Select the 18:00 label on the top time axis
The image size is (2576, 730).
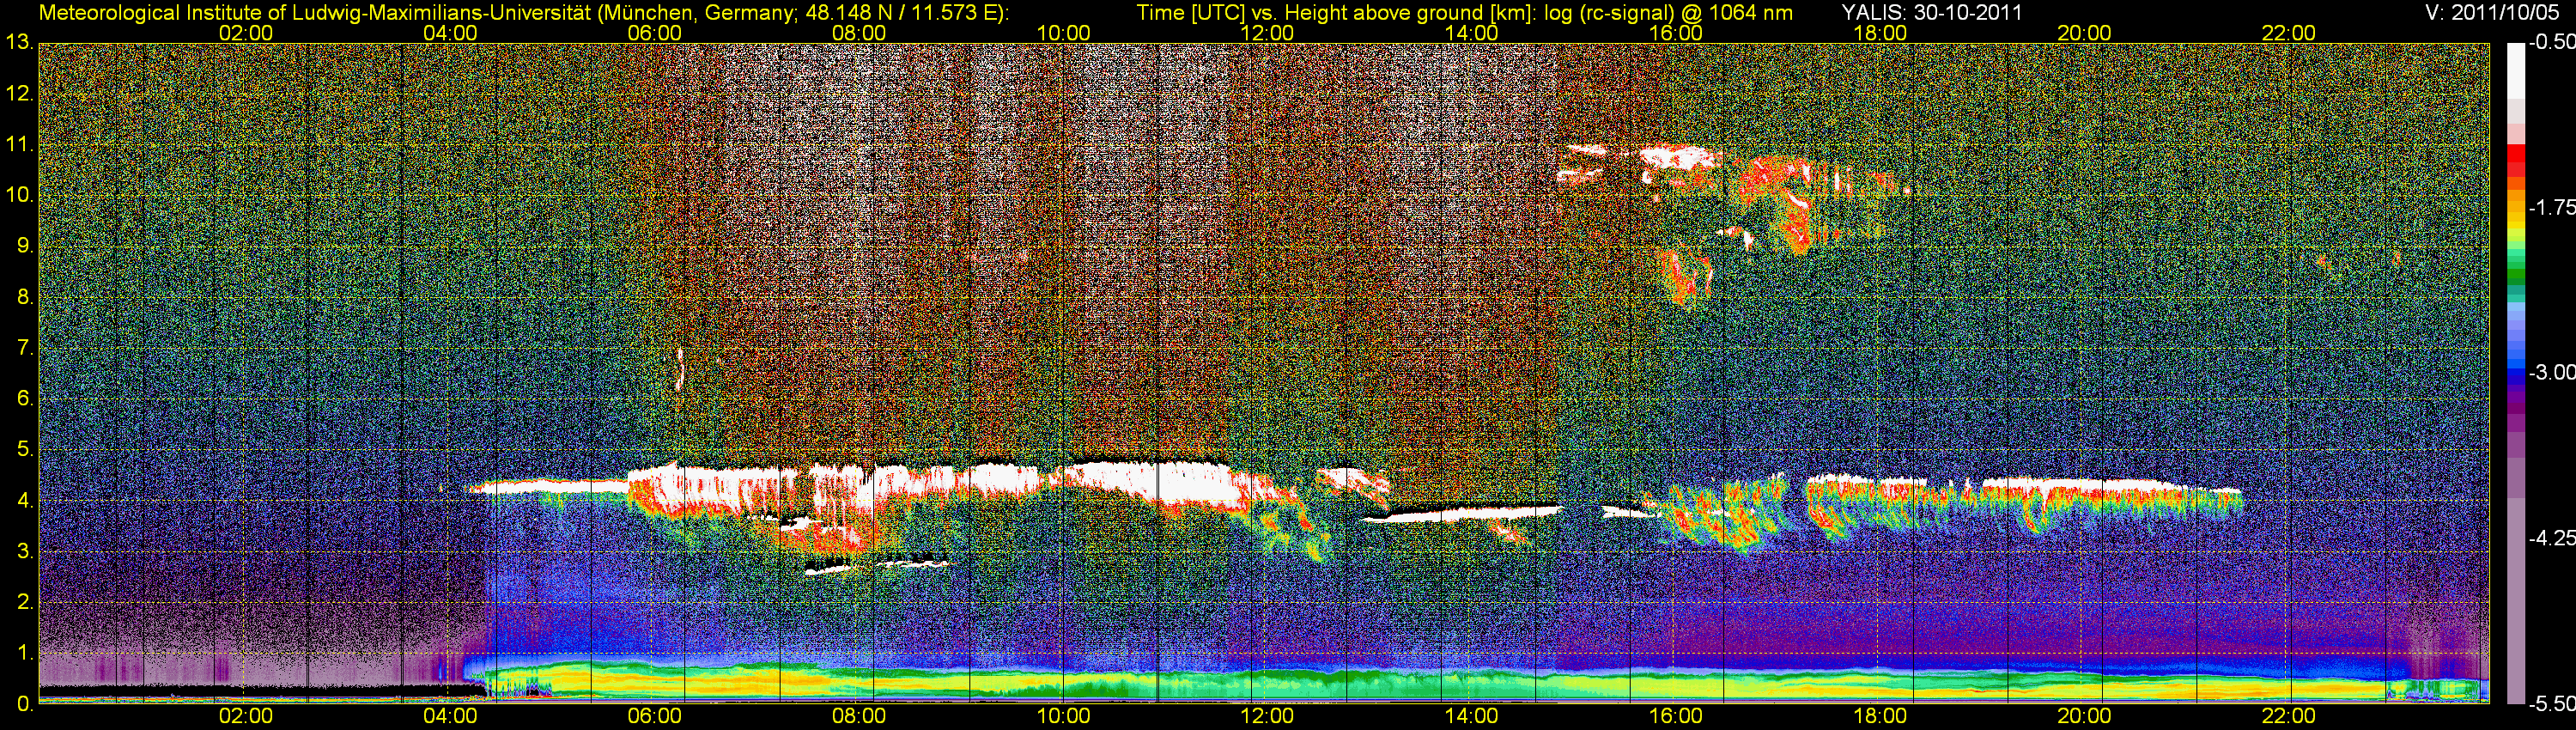tap(1880, 33)
